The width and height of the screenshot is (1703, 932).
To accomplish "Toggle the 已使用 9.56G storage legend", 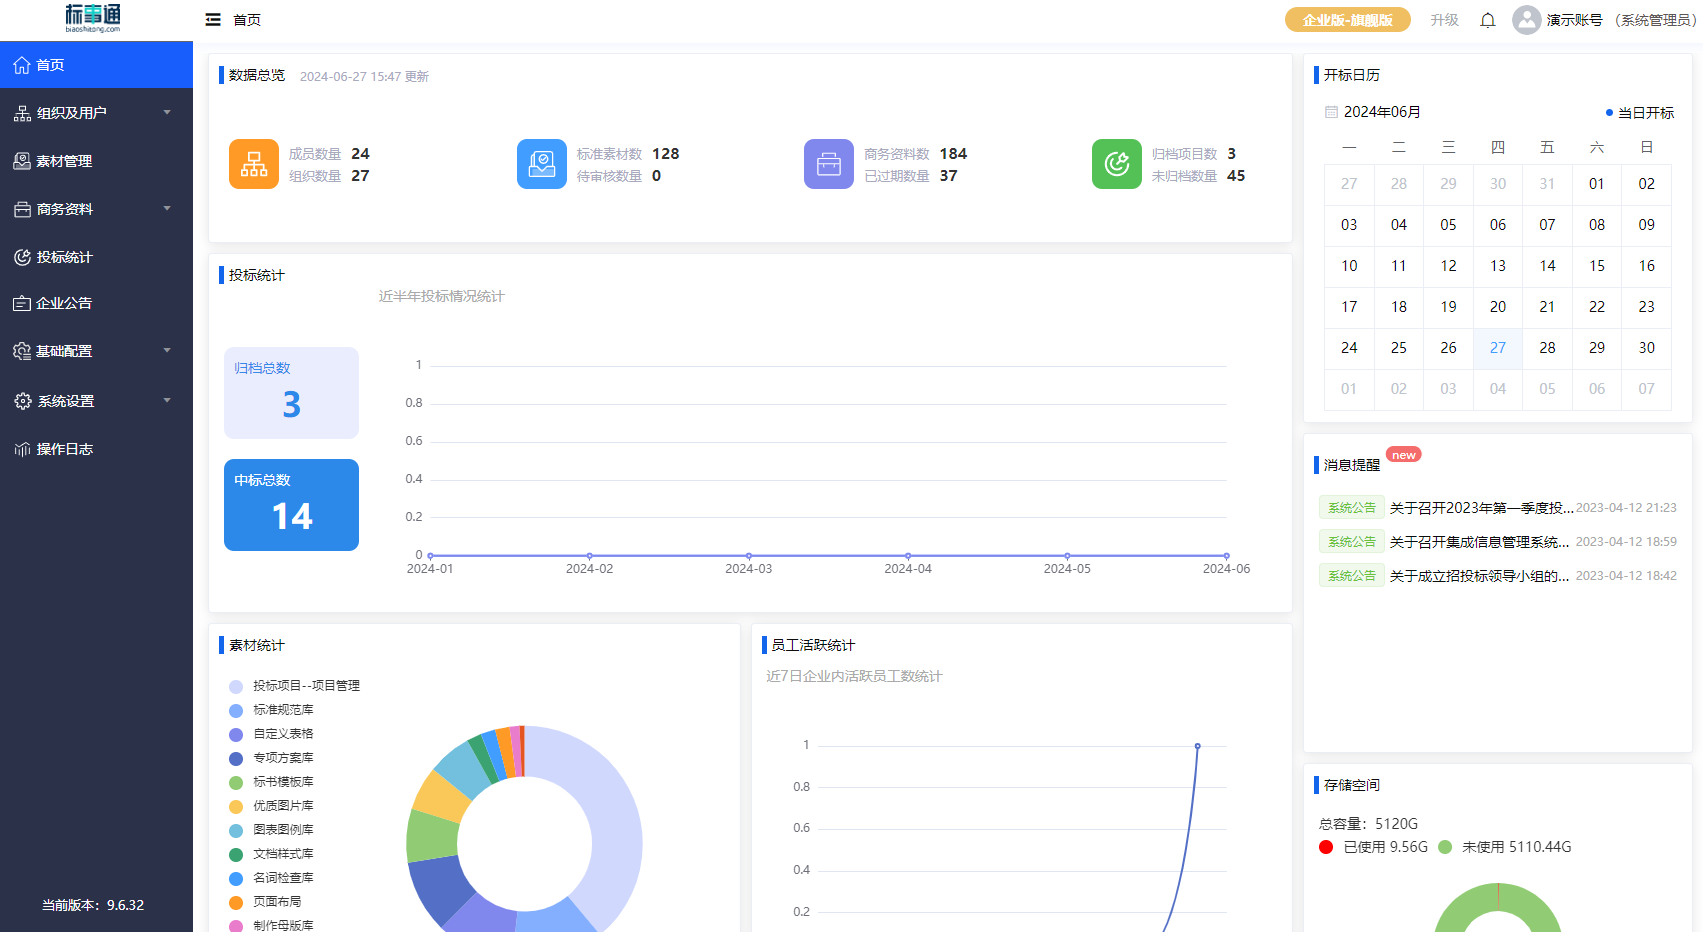I will tap(1373, 847).
